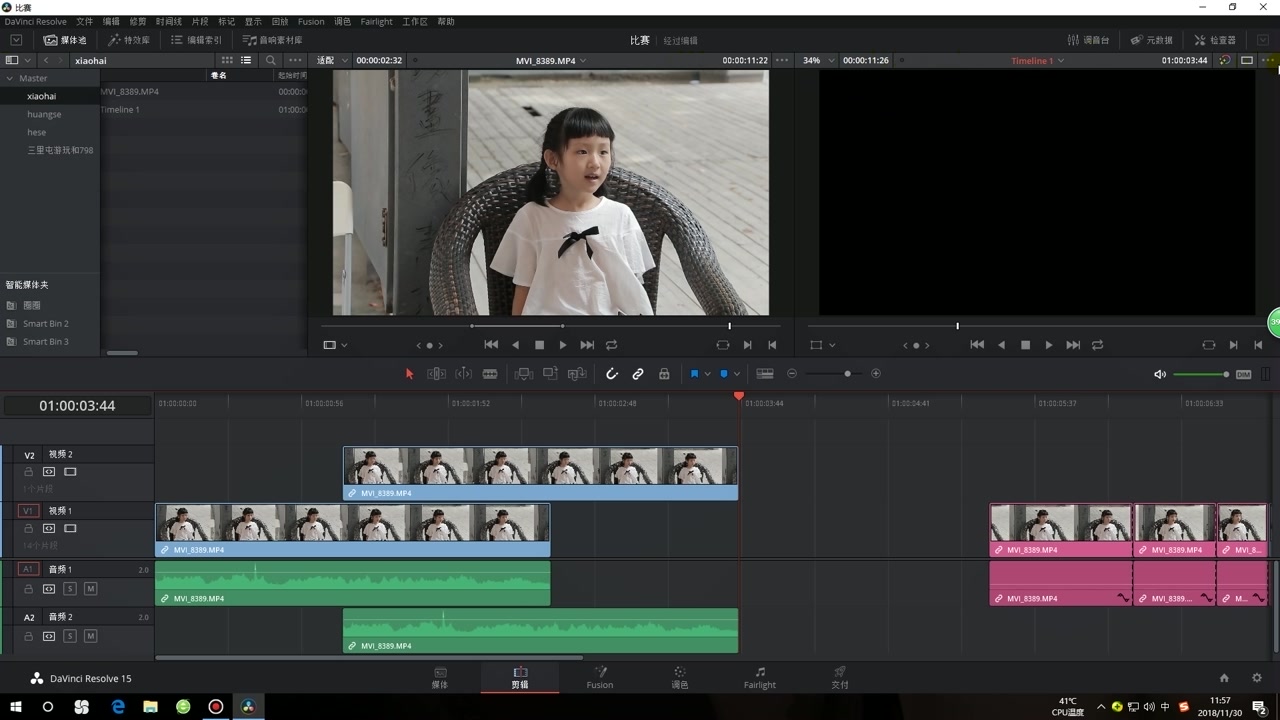
Task: Select the V1 destination track button
Action: pyautogui.click(x=28, y=511)
